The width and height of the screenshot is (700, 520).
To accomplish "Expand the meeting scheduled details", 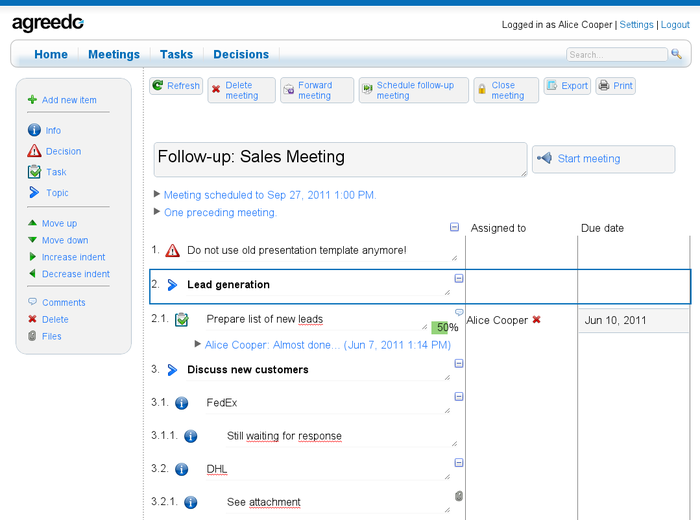I will [x=157, y=195].
